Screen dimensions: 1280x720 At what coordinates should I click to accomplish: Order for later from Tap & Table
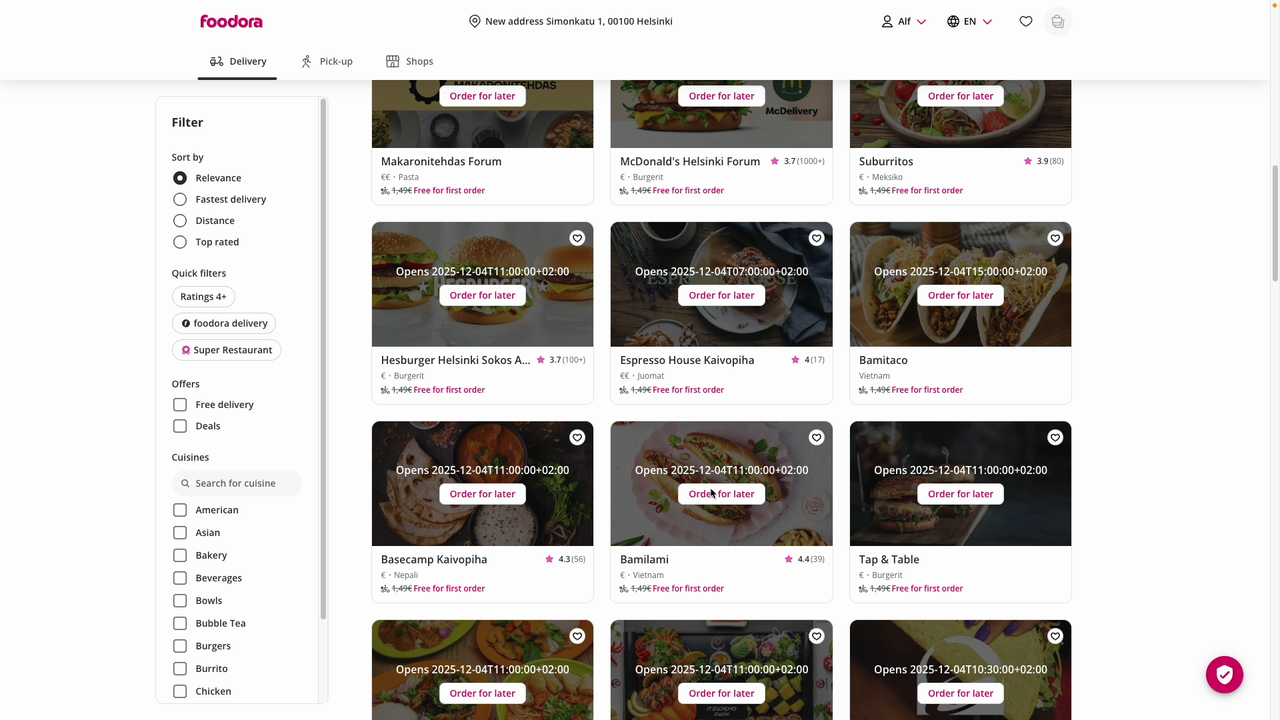pos(960,494)
